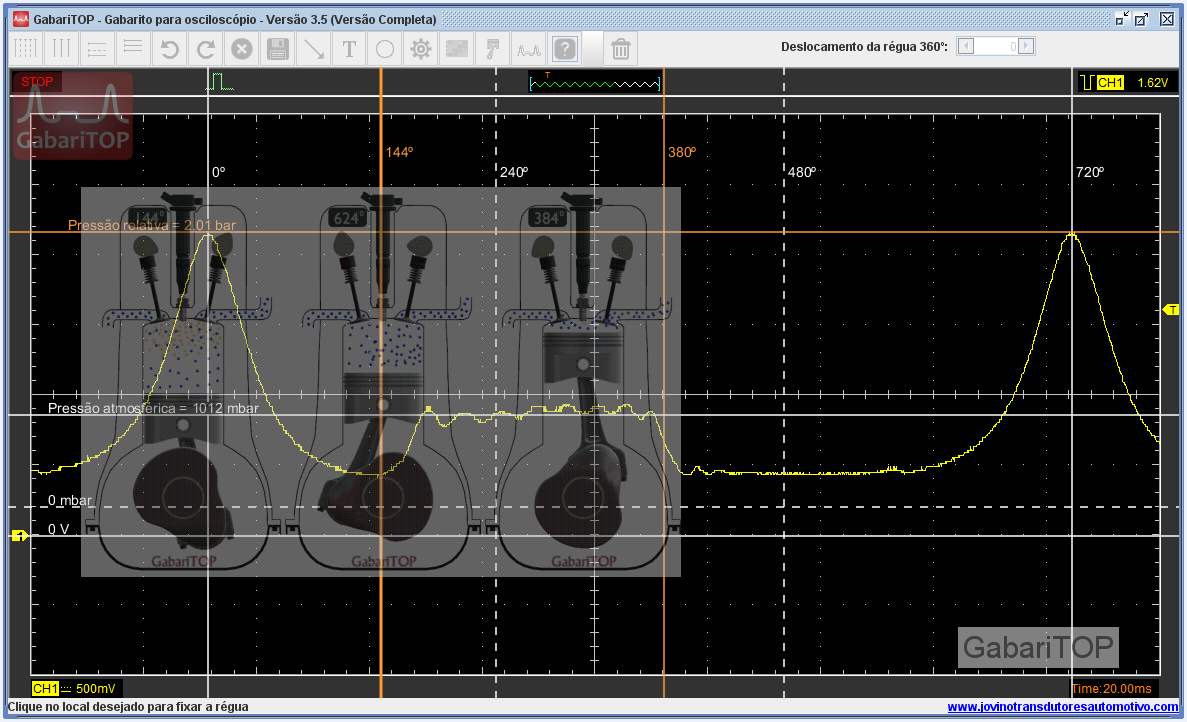Click the yellow channel ground level marker
Screen dimensions: 1187x722
(20, 536)
